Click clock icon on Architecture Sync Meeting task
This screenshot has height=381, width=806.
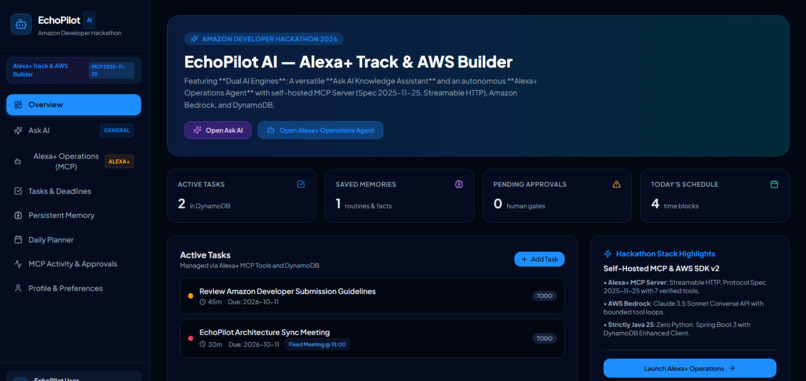(x=203, y=344)
